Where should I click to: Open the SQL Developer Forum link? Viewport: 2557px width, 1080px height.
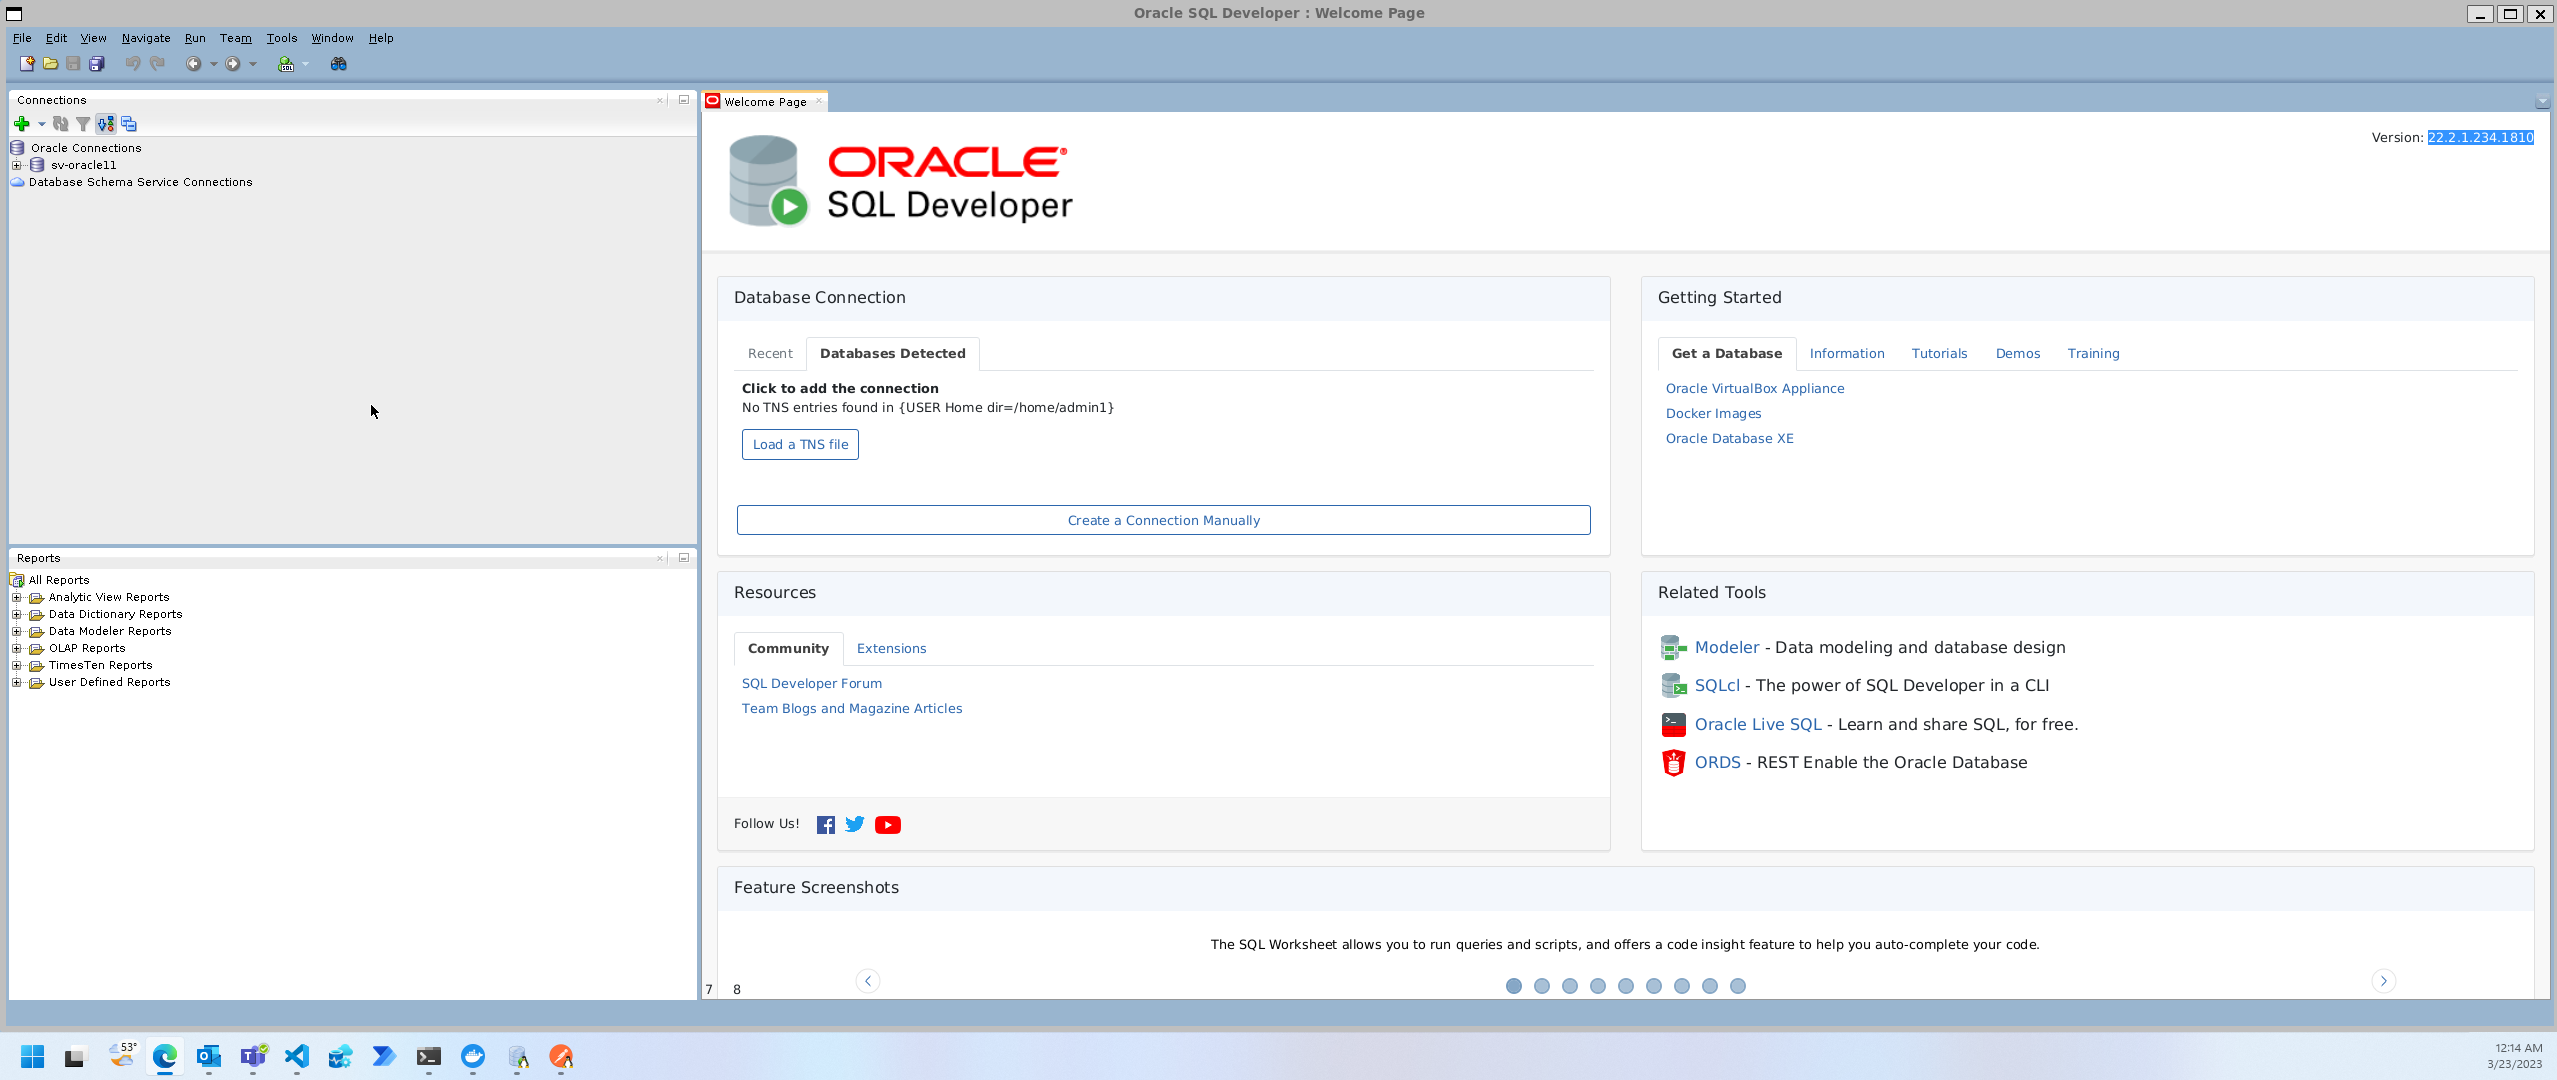point(811,683)
